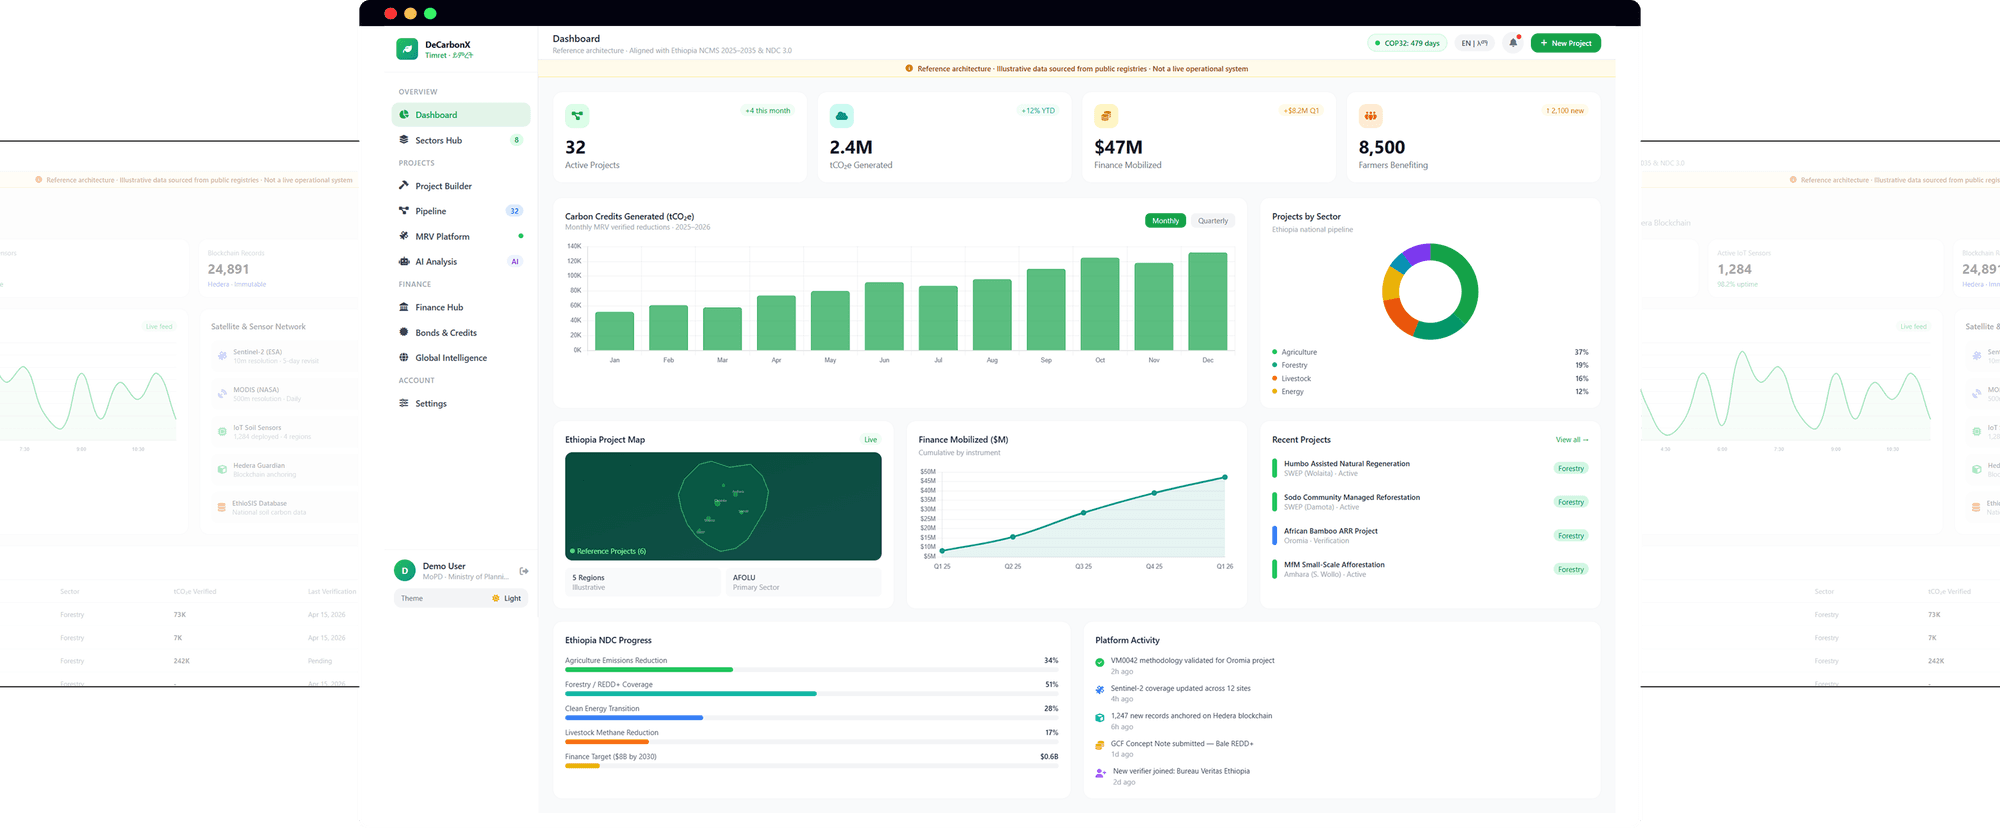Click the New Project button

tap(1566, 43)
